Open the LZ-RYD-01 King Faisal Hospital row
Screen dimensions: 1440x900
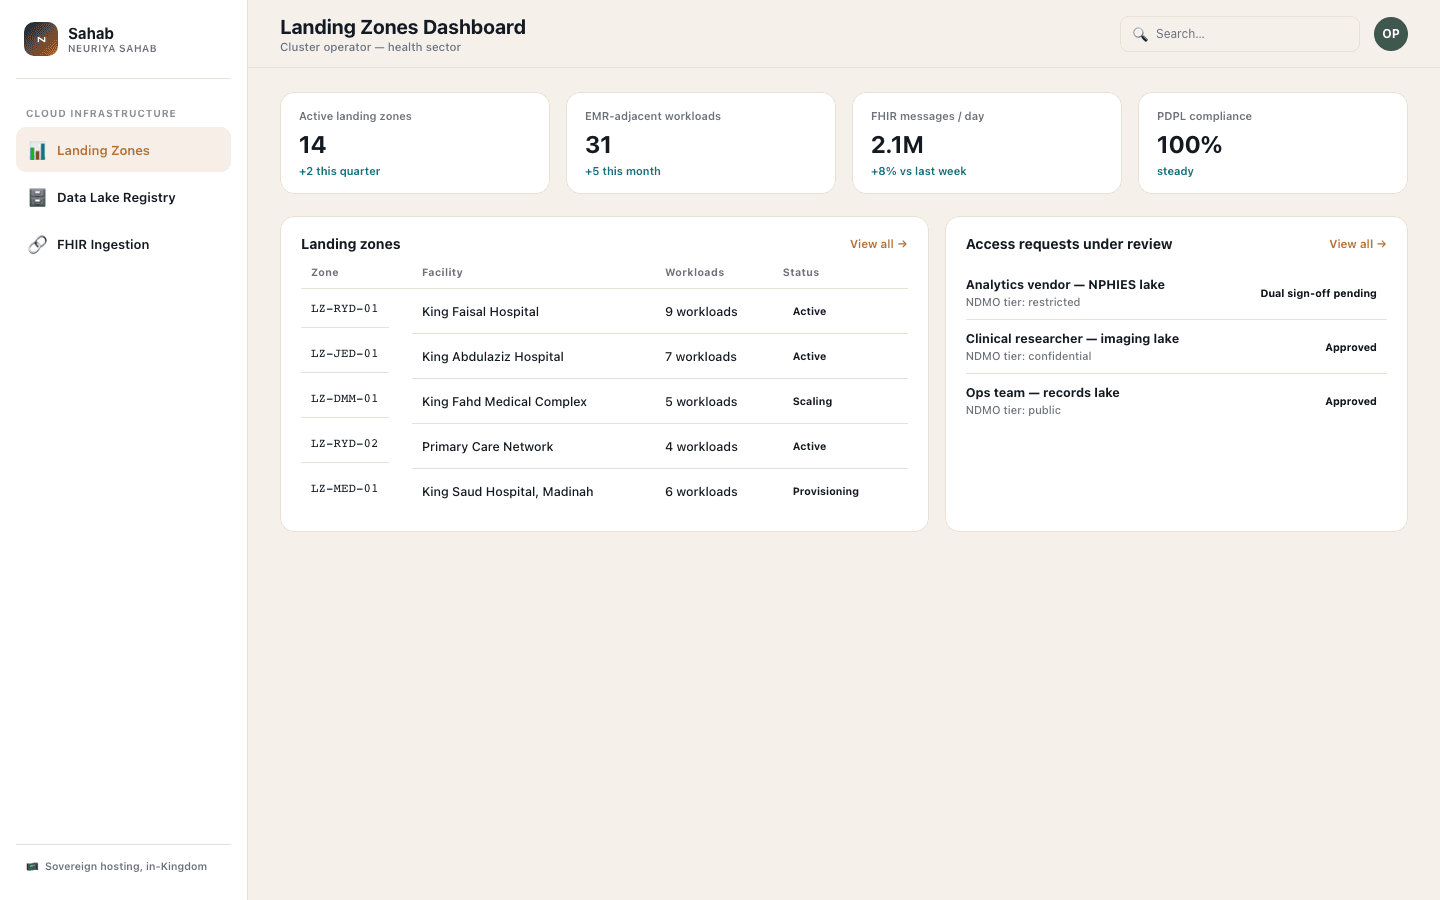coord(604,311)
